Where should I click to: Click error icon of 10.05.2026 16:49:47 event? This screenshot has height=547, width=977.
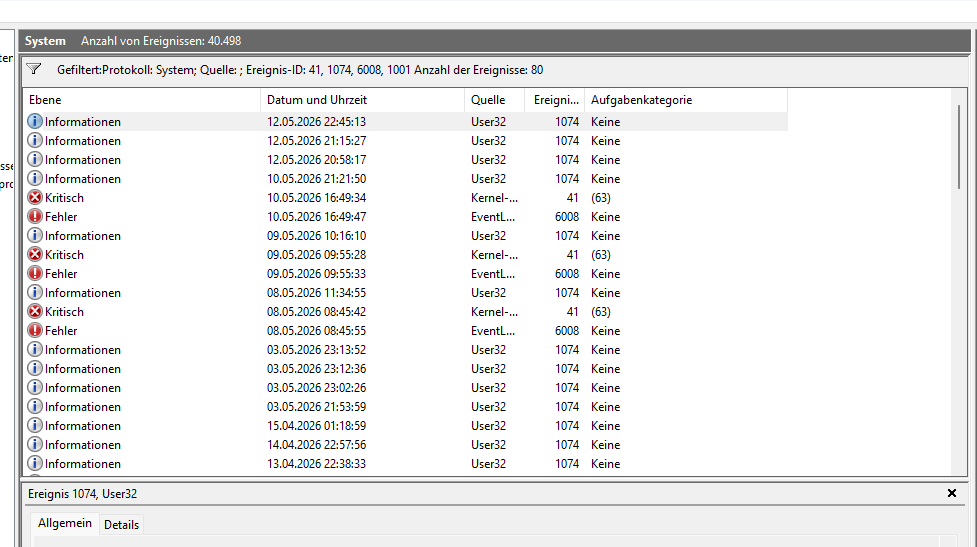pos(35,217)
